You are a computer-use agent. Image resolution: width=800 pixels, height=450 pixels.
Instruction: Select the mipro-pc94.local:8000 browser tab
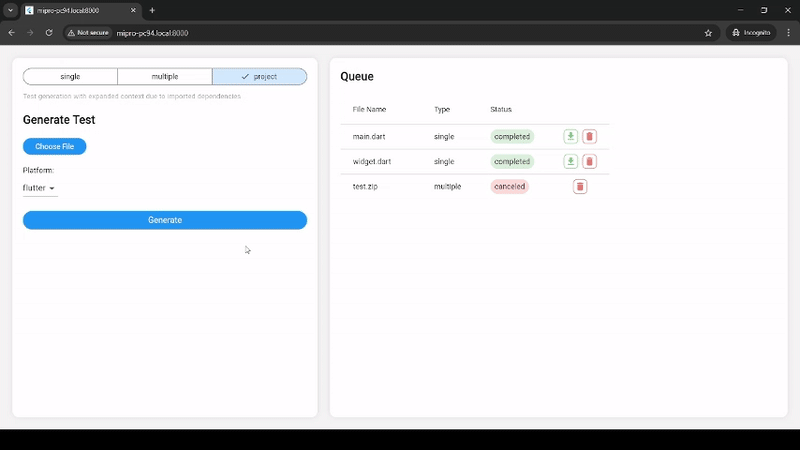[x=81, y=10]
